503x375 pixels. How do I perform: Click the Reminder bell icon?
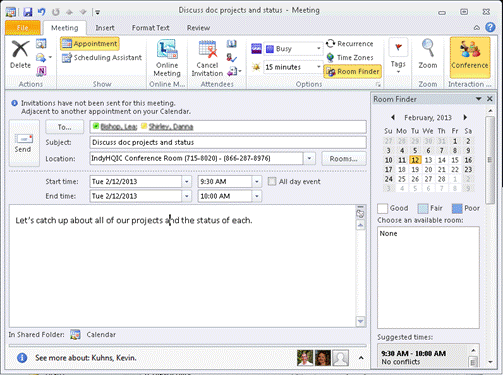click(256, 67)
